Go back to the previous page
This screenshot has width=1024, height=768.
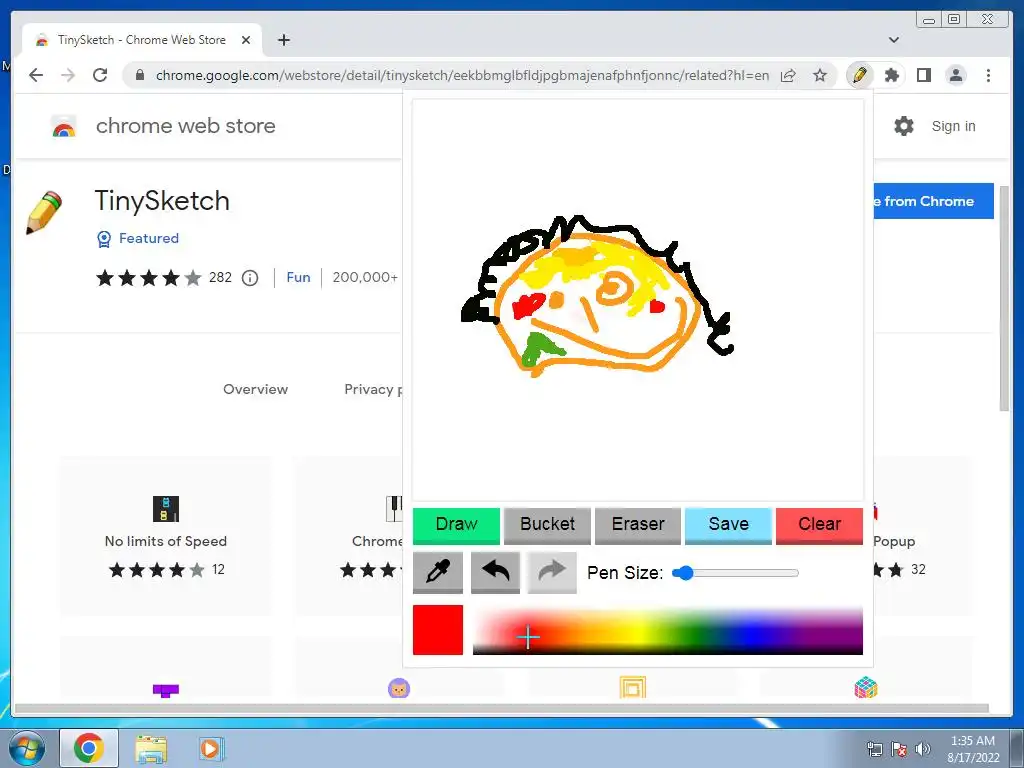coord(36,75)
